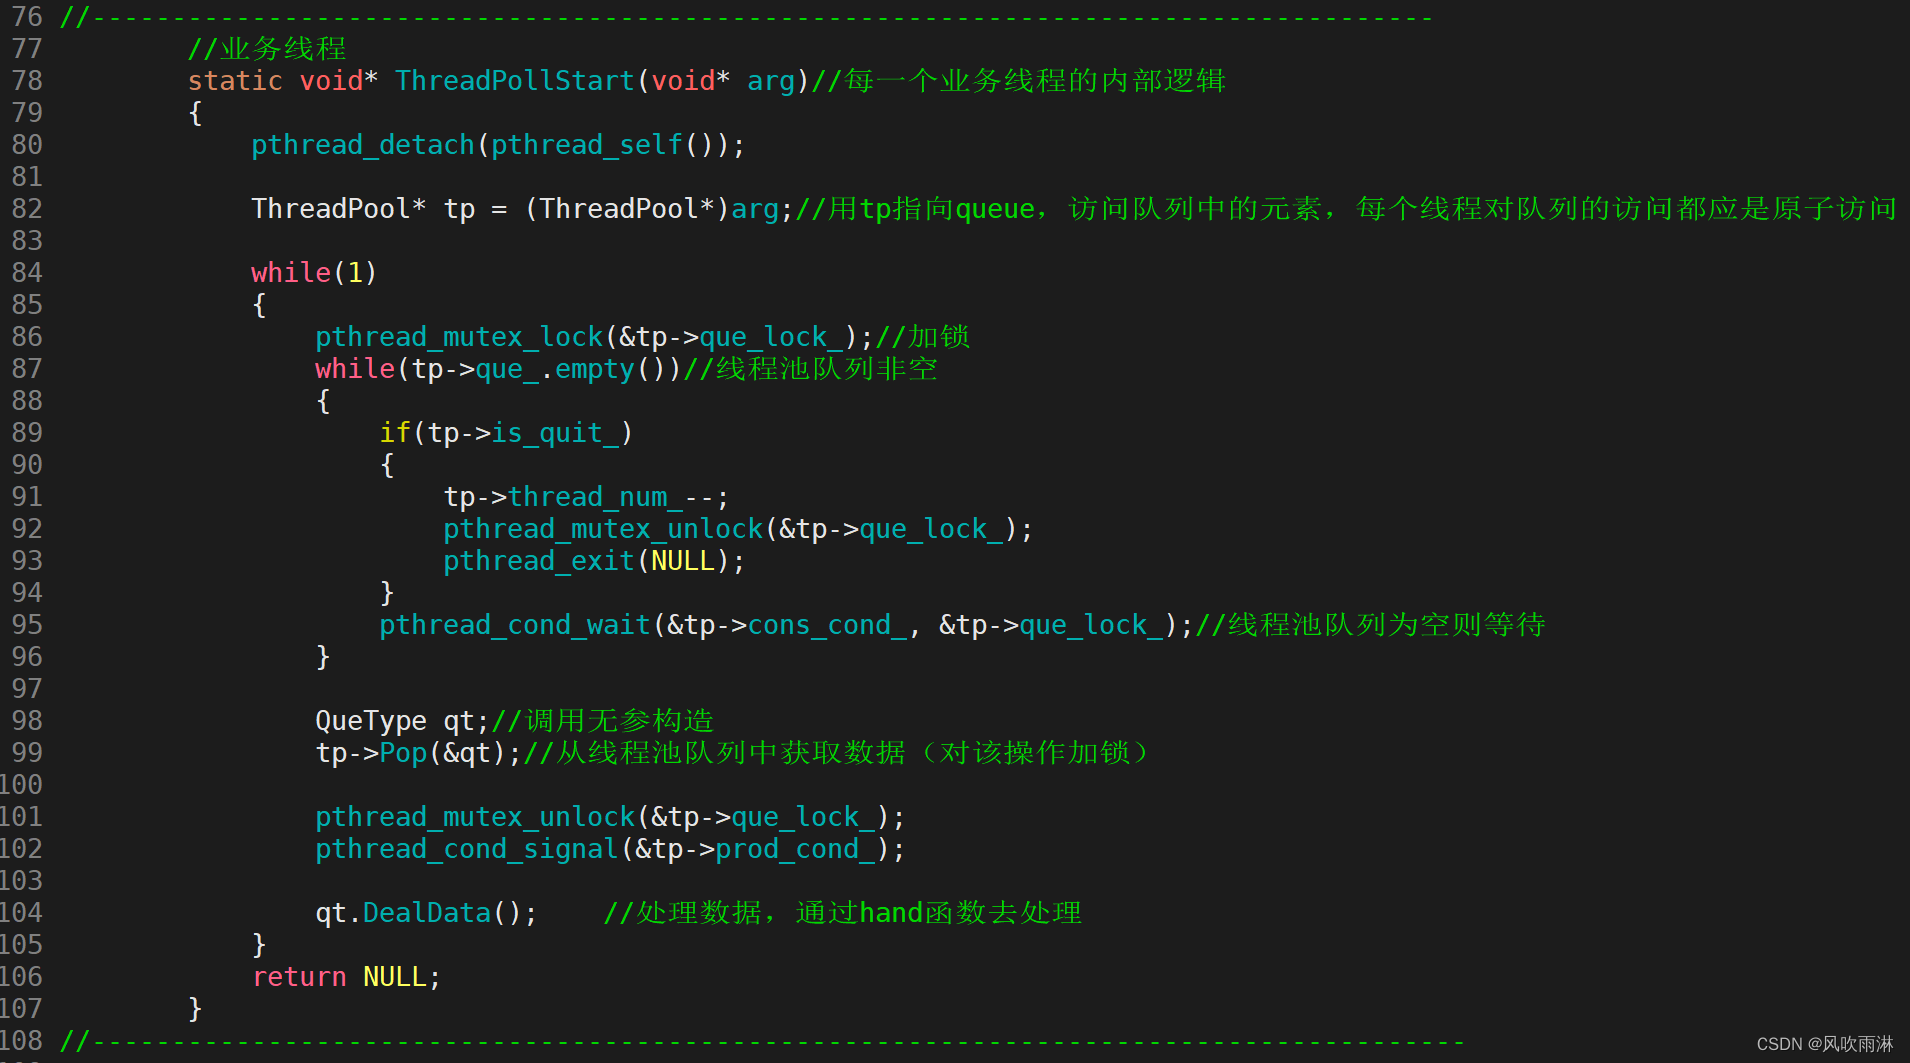The width and height of the screenshot is (1910, 1063).
Task: Click return NULL statement on line 106
Action: click(346, 977)
